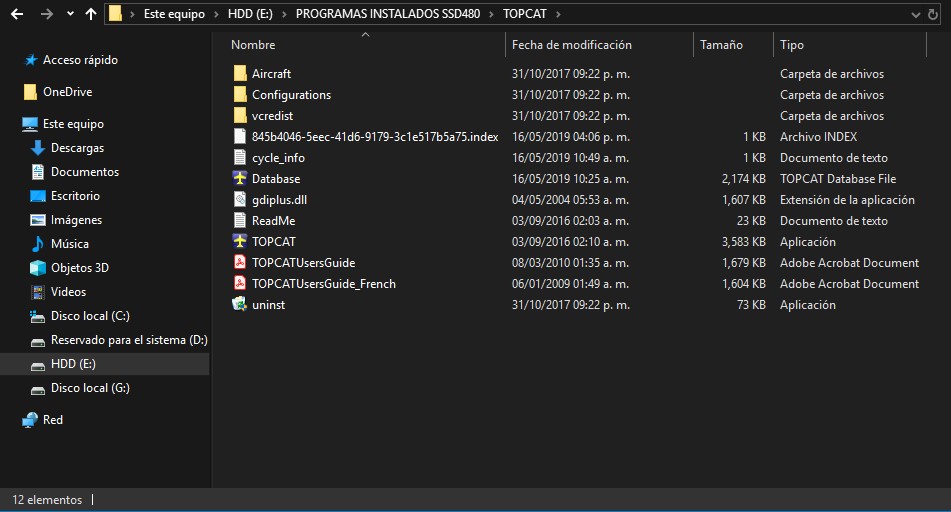Sort by Fecha de modificación column
Image resolution: width=951 pixels, height=512 pixels.
click(x=571, y=45)
